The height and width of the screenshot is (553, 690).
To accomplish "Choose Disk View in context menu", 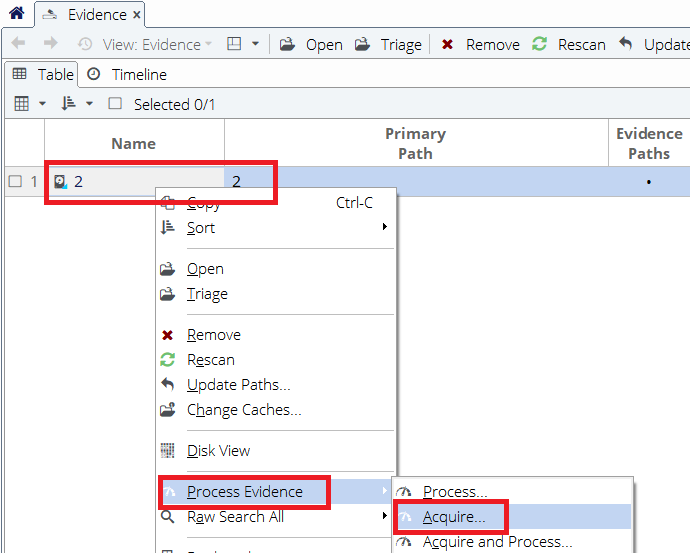I will click(x=218, y=451).
